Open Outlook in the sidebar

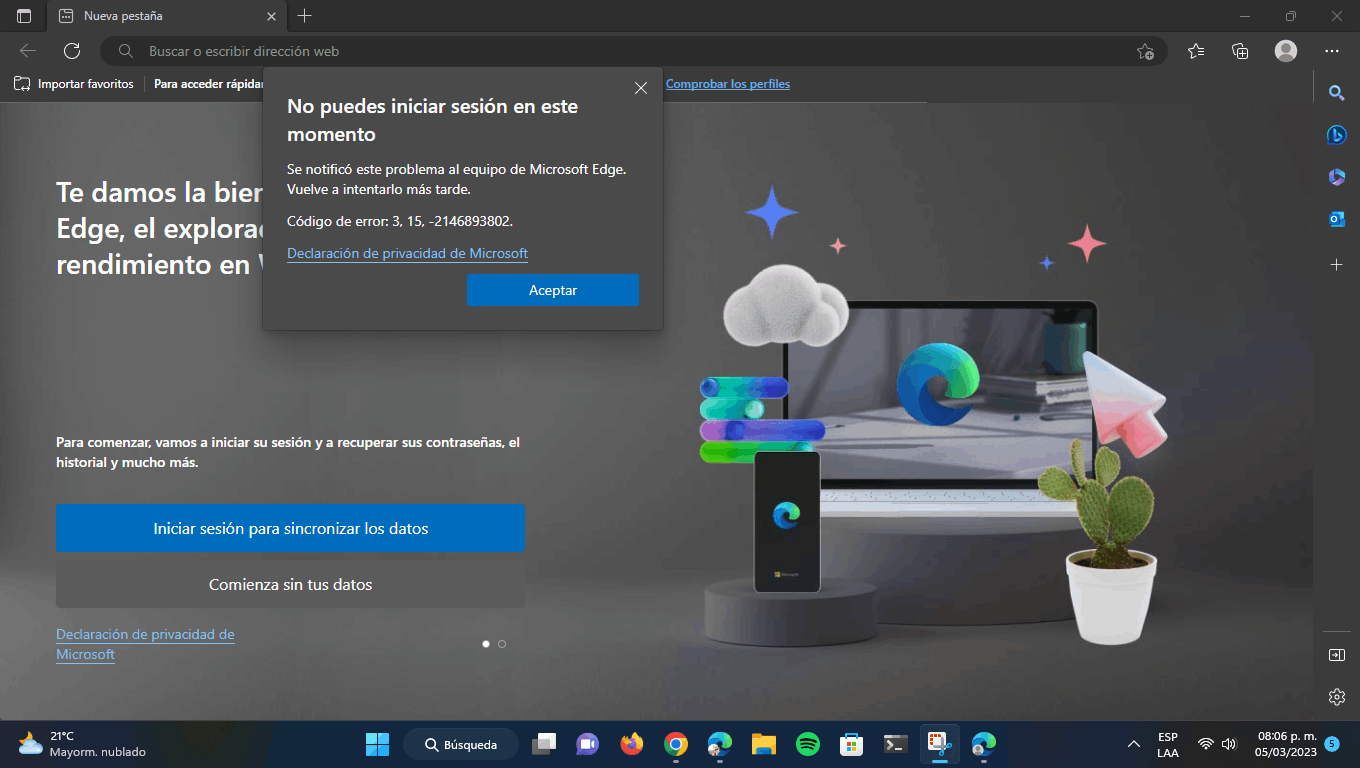point(1336,220)
